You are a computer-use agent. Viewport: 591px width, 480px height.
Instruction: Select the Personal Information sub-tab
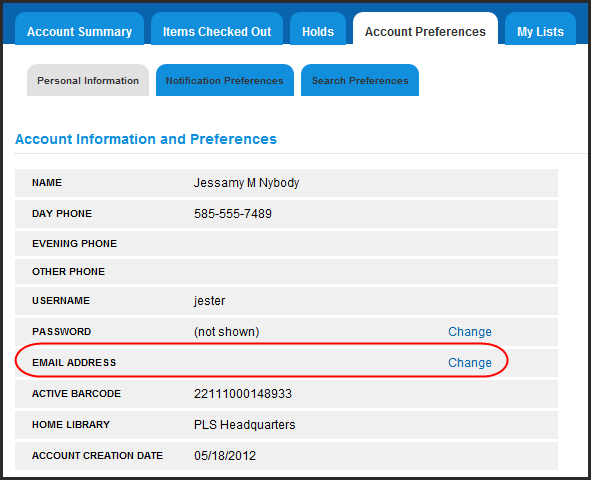pyautogui.click(x=88, y=80)
